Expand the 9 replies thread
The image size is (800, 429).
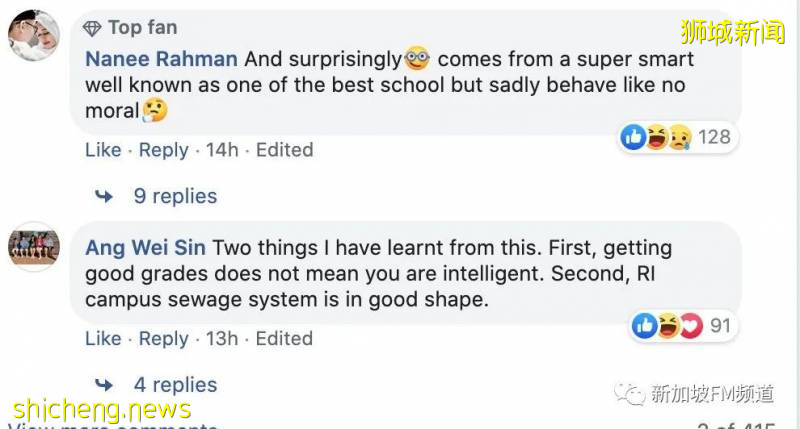[175, 196]
